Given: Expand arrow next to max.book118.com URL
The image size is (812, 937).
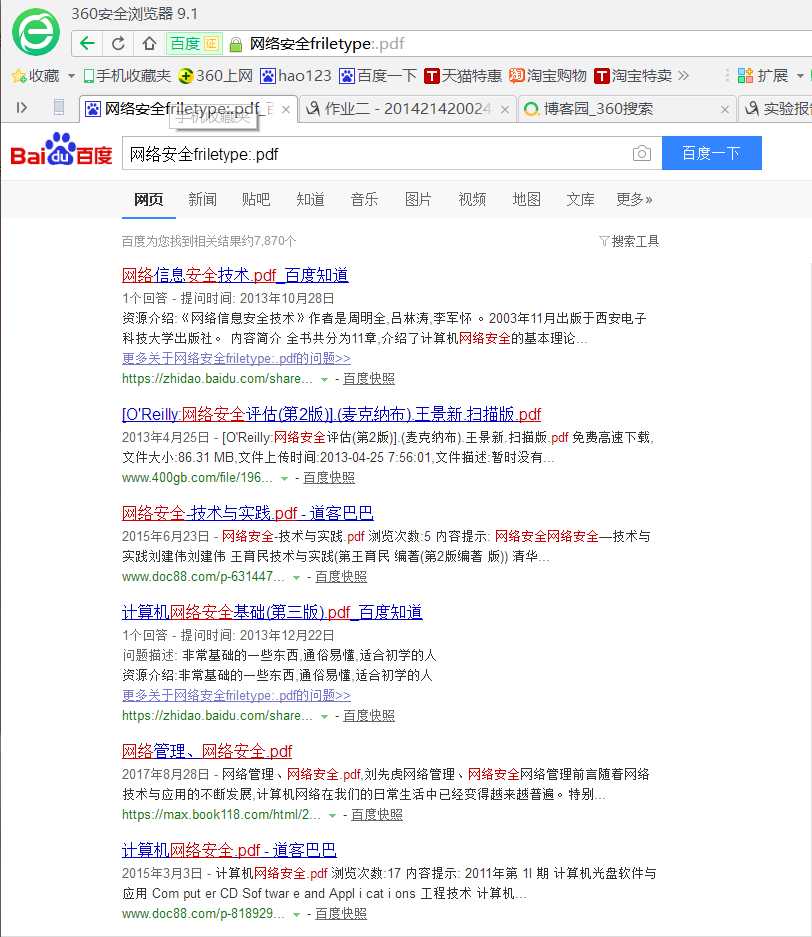Looking at the screenshot, I should coord(332,816).
